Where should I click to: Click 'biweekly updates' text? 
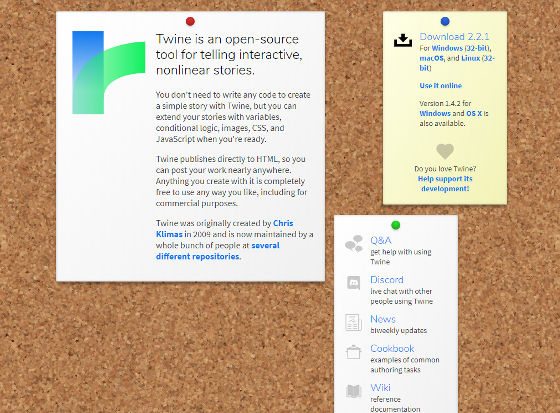[x=399, y=330]
